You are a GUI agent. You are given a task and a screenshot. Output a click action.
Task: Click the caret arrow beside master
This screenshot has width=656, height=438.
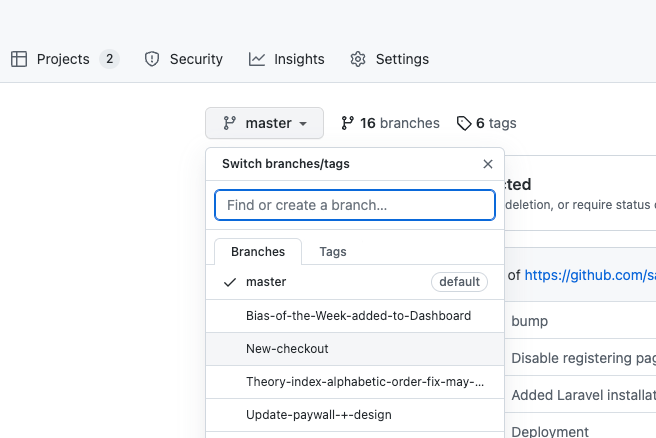tap(303, 124)
